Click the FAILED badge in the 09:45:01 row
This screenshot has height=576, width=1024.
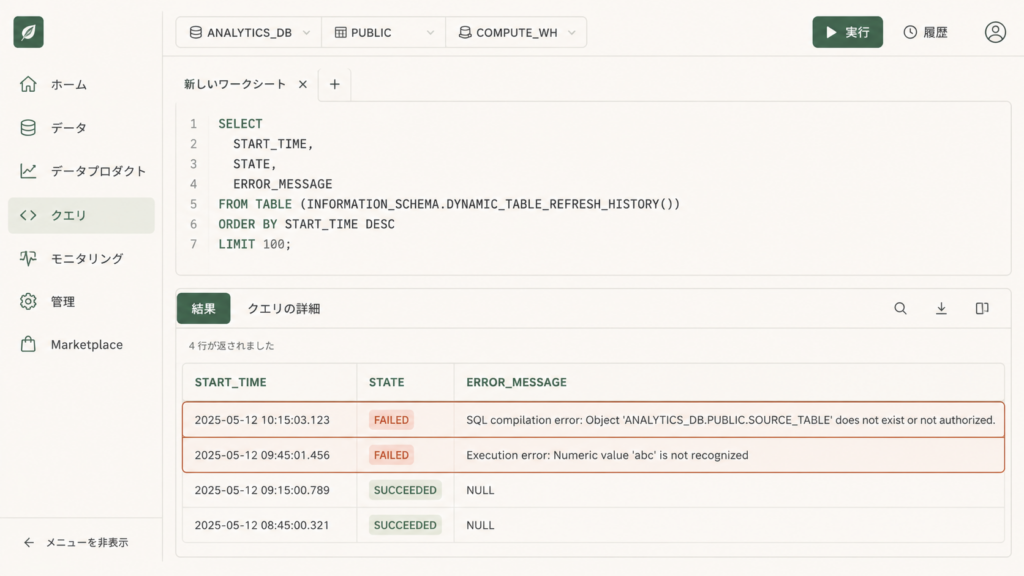click(x=391, y=455)
